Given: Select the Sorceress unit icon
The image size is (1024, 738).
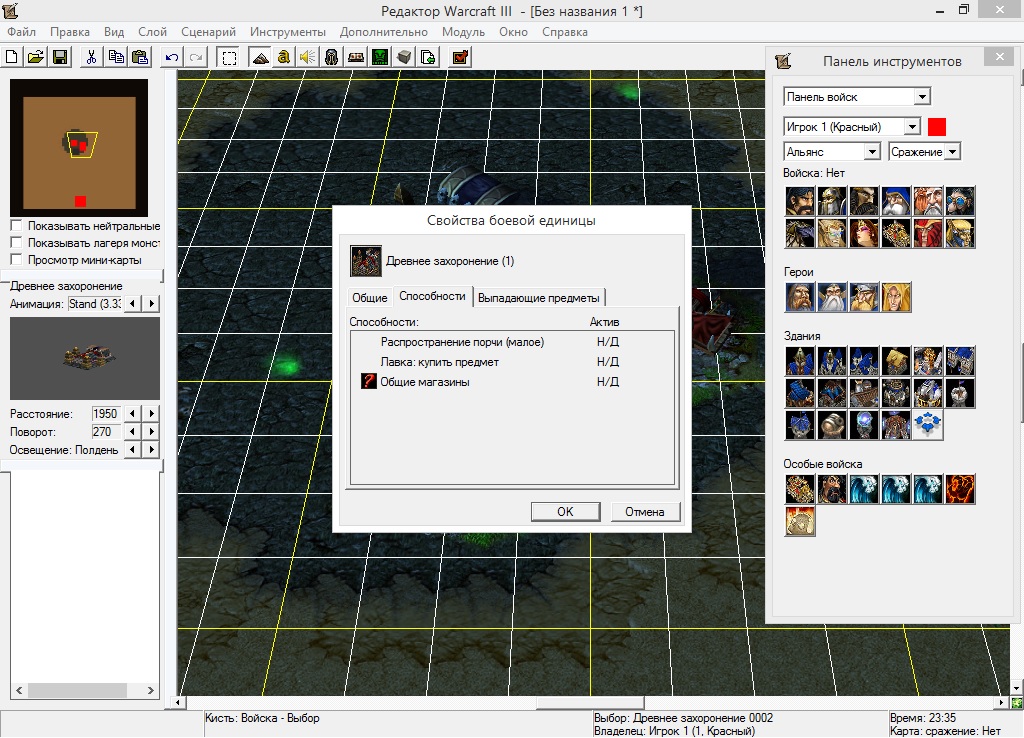Looking at the screenshot, I should coord(864,233).
